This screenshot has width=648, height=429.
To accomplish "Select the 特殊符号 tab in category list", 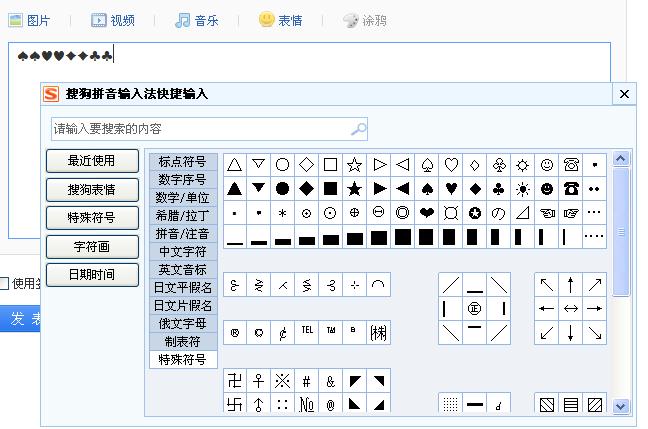I will pyautogui.click(x=183, y=360).
